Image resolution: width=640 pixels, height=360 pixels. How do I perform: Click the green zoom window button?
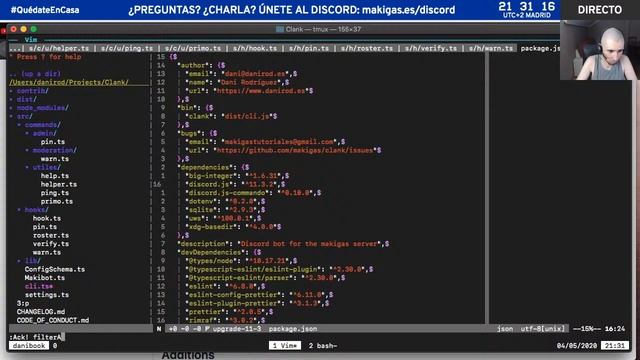33,29
